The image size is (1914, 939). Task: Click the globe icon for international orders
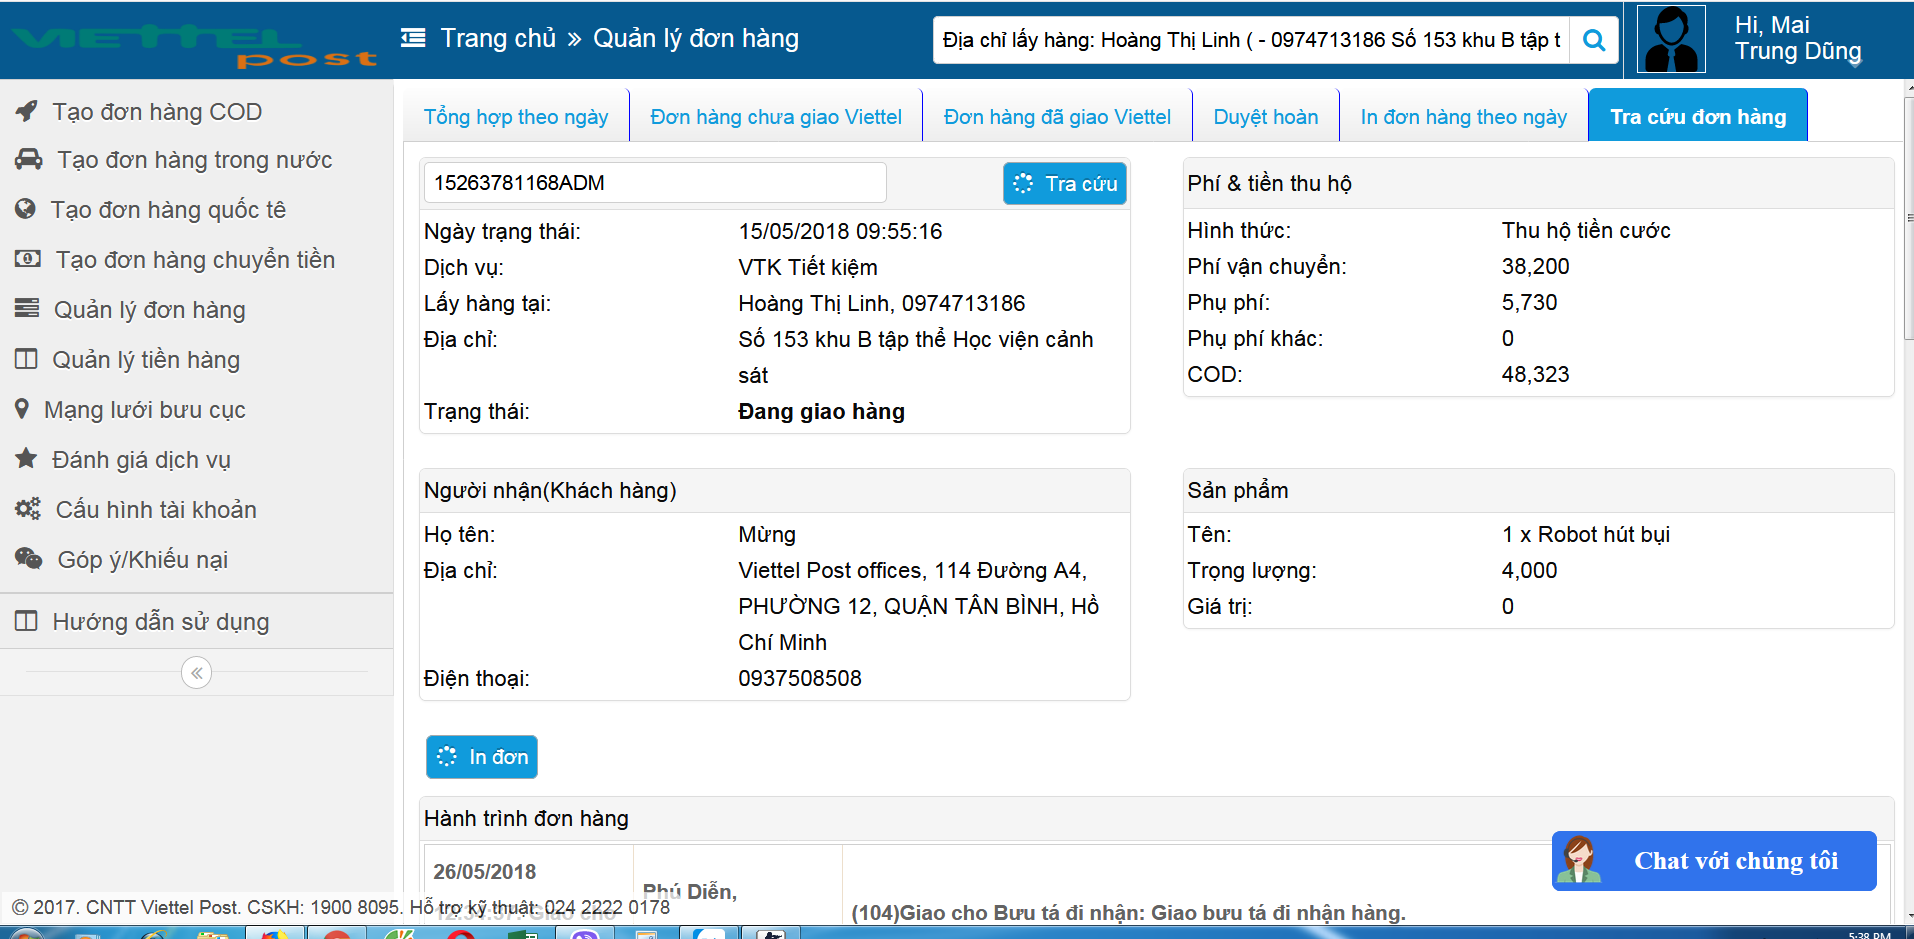pos(26,210)
